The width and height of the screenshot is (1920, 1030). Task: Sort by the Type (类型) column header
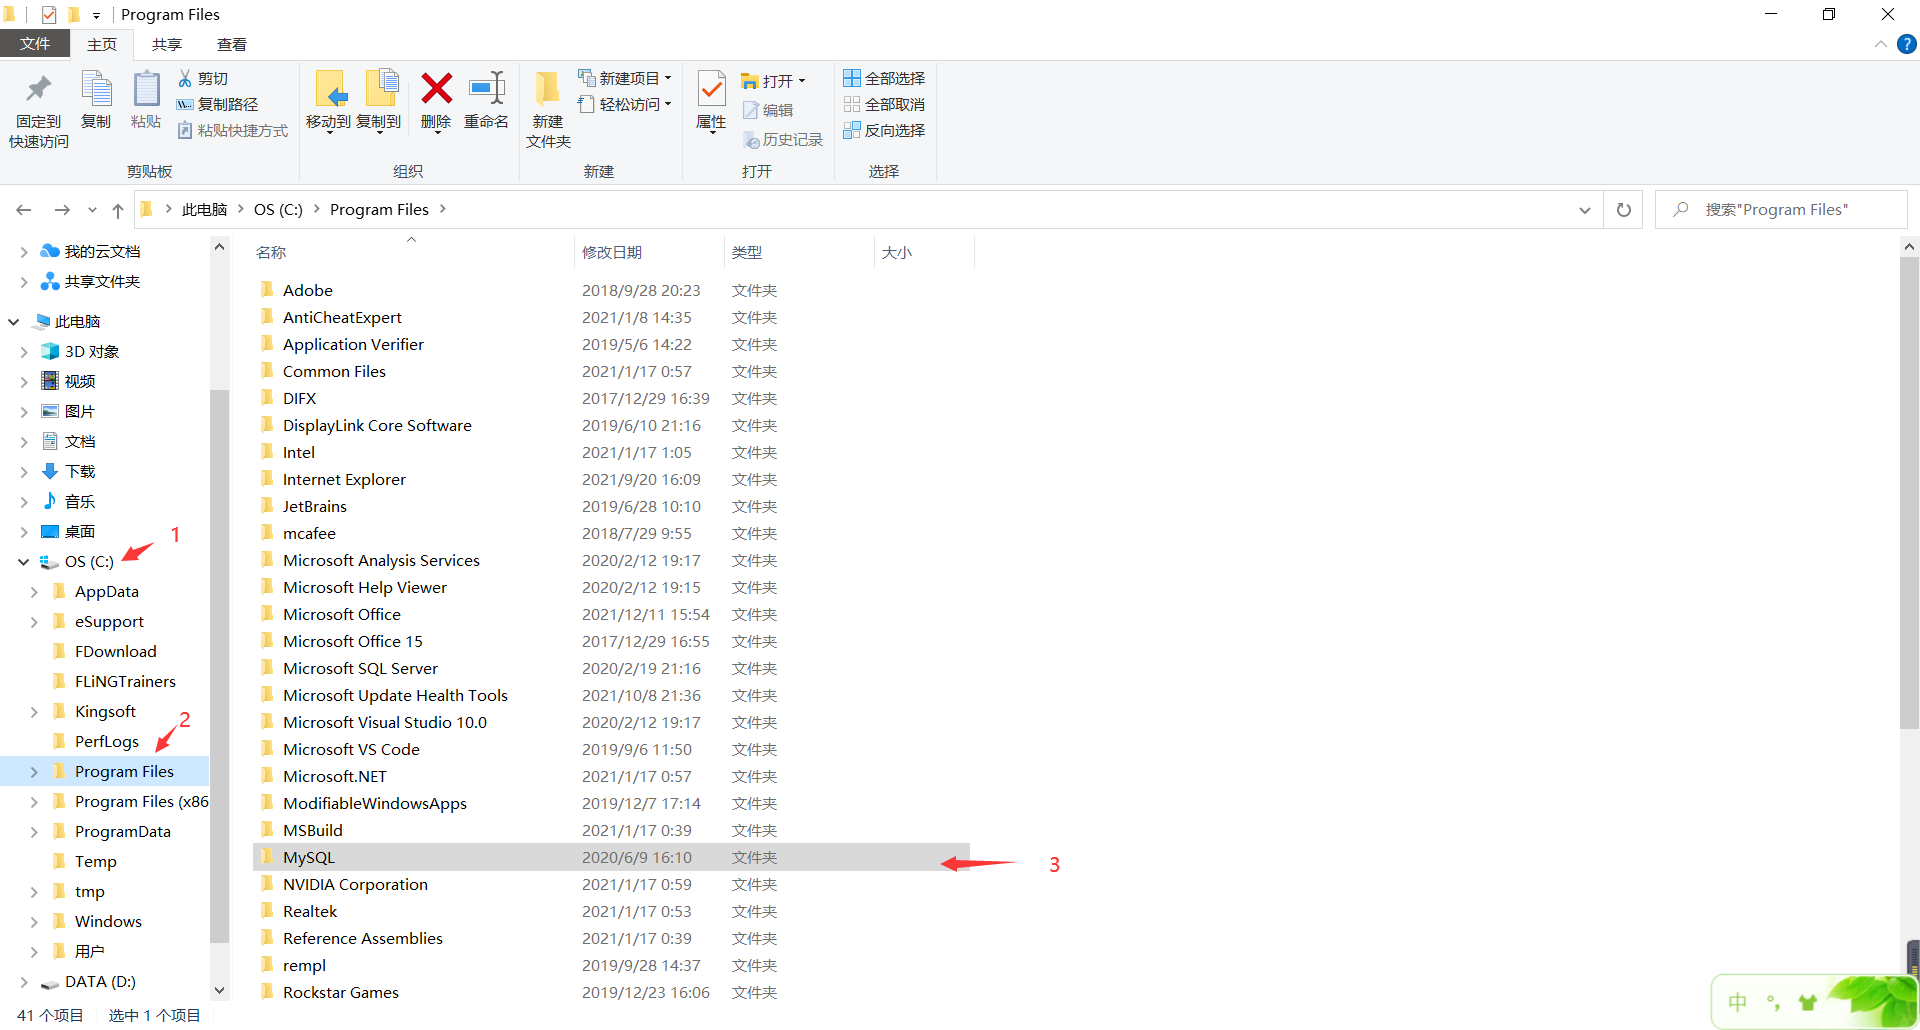pyautogui.click(x=799, y=252)
